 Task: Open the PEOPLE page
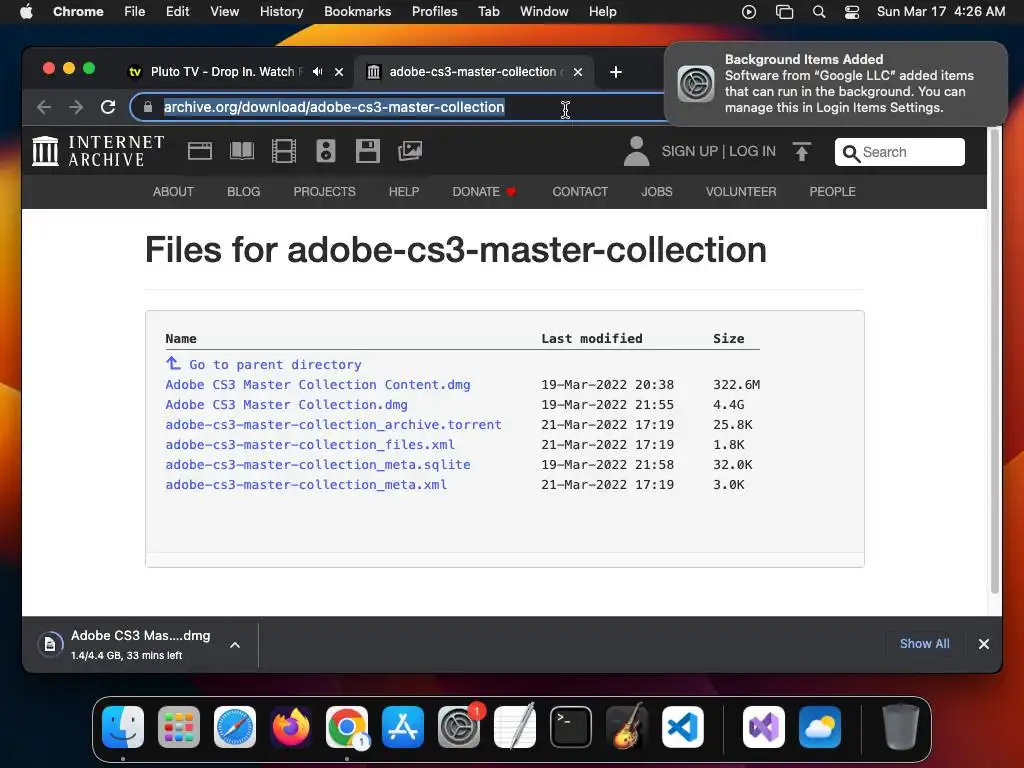(833, 192)
